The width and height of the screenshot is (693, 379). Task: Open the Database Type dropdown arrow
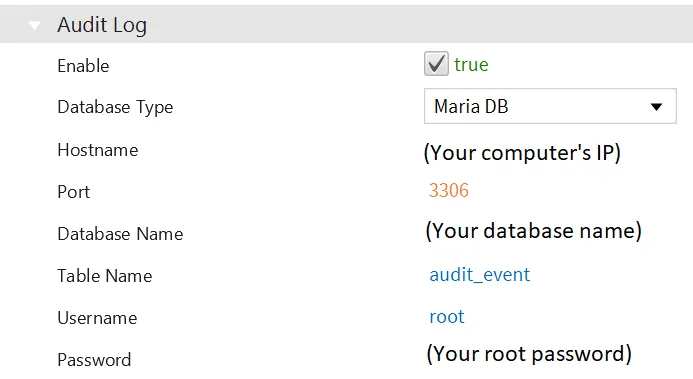click(x=656, y=106)
